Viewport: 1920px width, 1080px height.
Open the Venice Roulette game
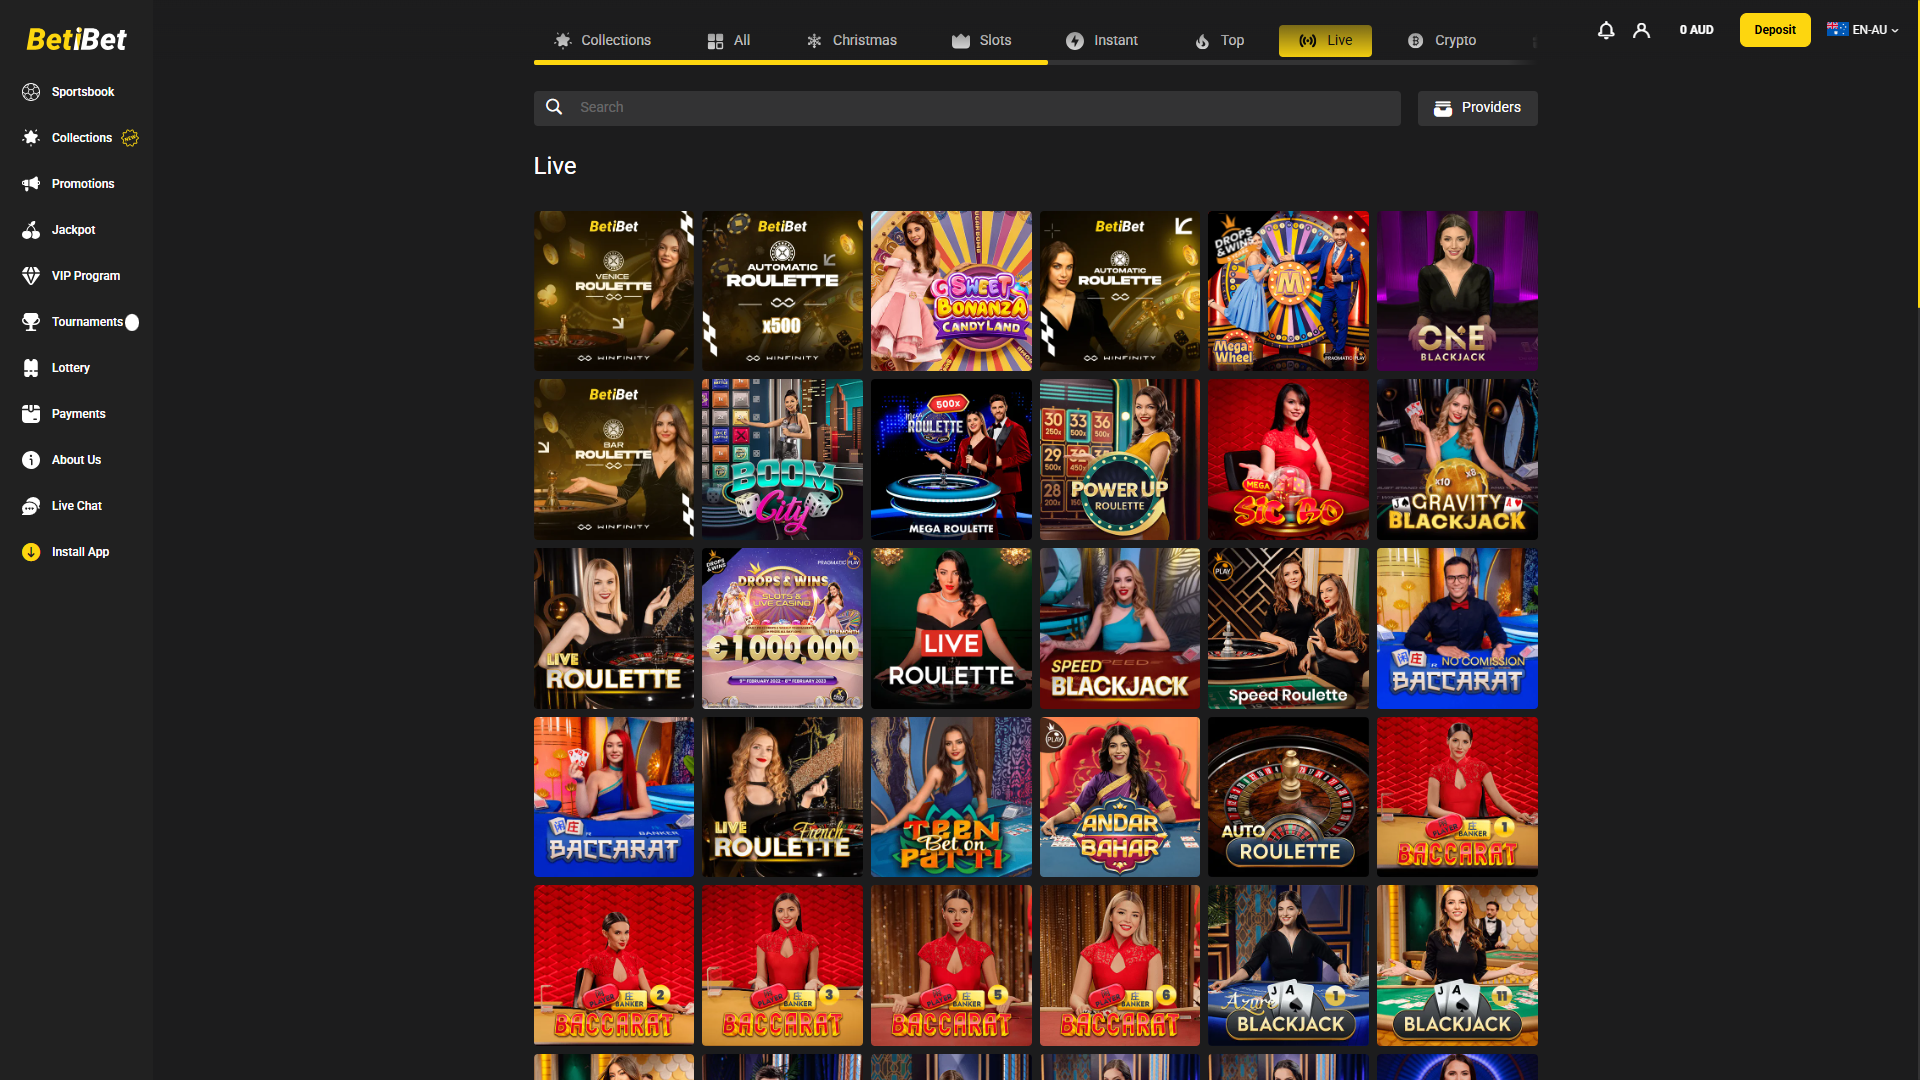click(614, 291)
